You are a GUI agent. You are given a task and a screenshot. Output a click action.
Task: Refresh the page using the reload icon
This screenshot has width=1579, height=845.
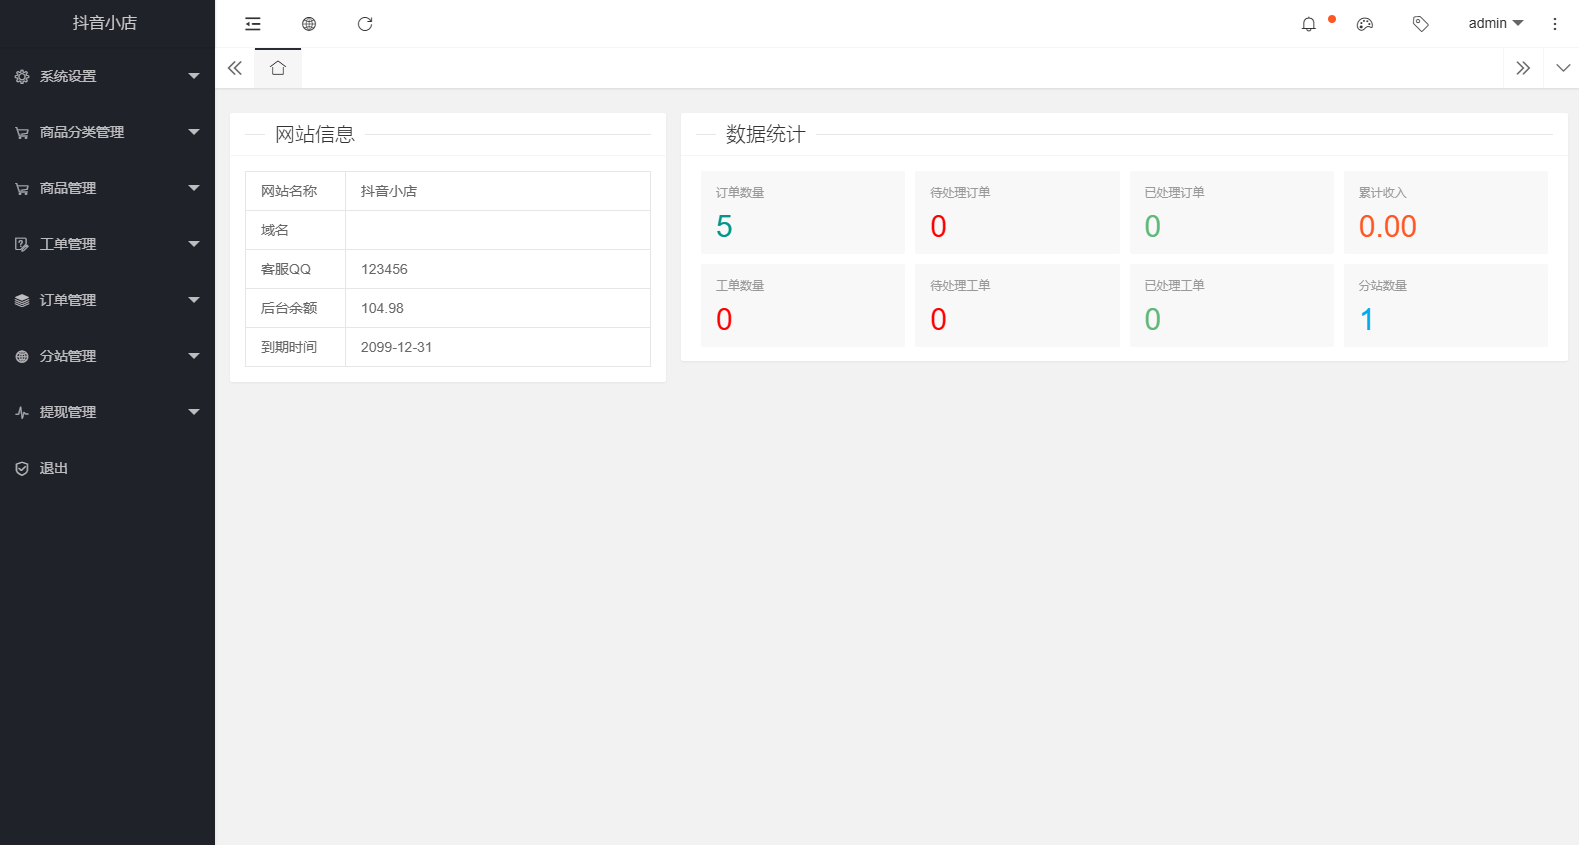tap(365, 24)
